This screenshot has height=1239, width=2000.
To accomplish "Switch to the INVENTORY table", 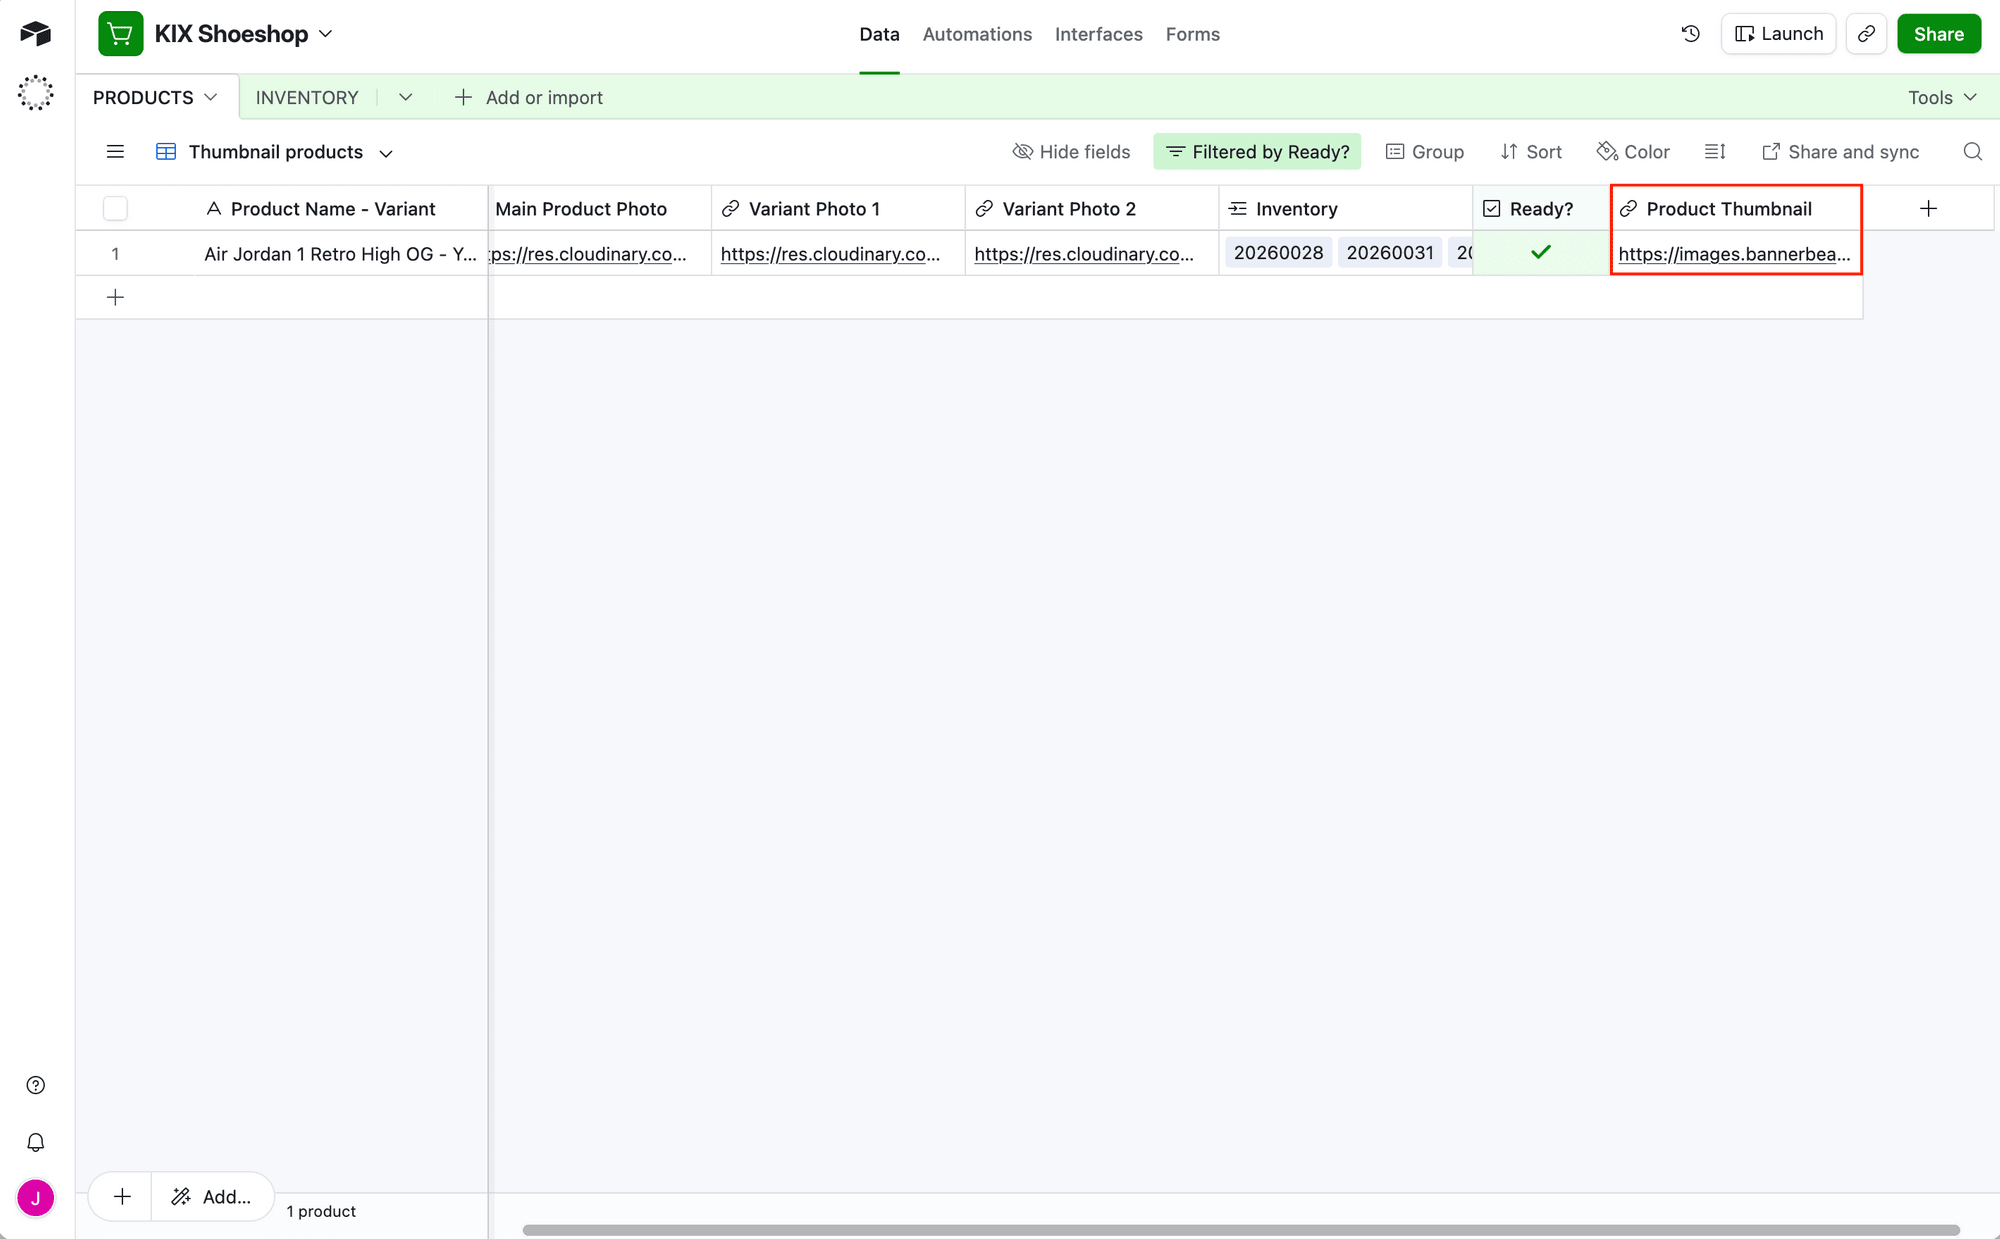I will tap(307, 97).
